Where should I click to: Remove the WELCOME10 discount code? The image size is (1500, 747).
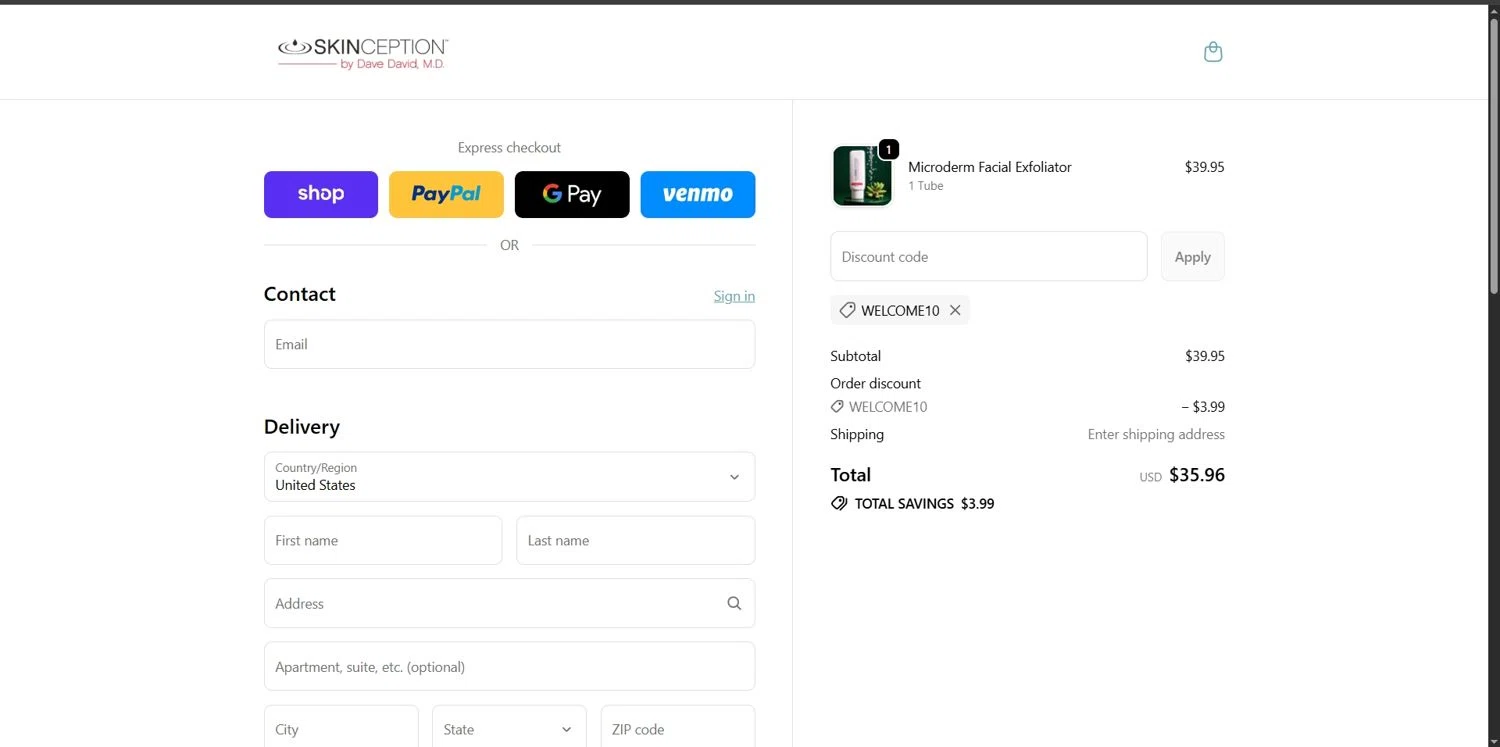point(955,310)
